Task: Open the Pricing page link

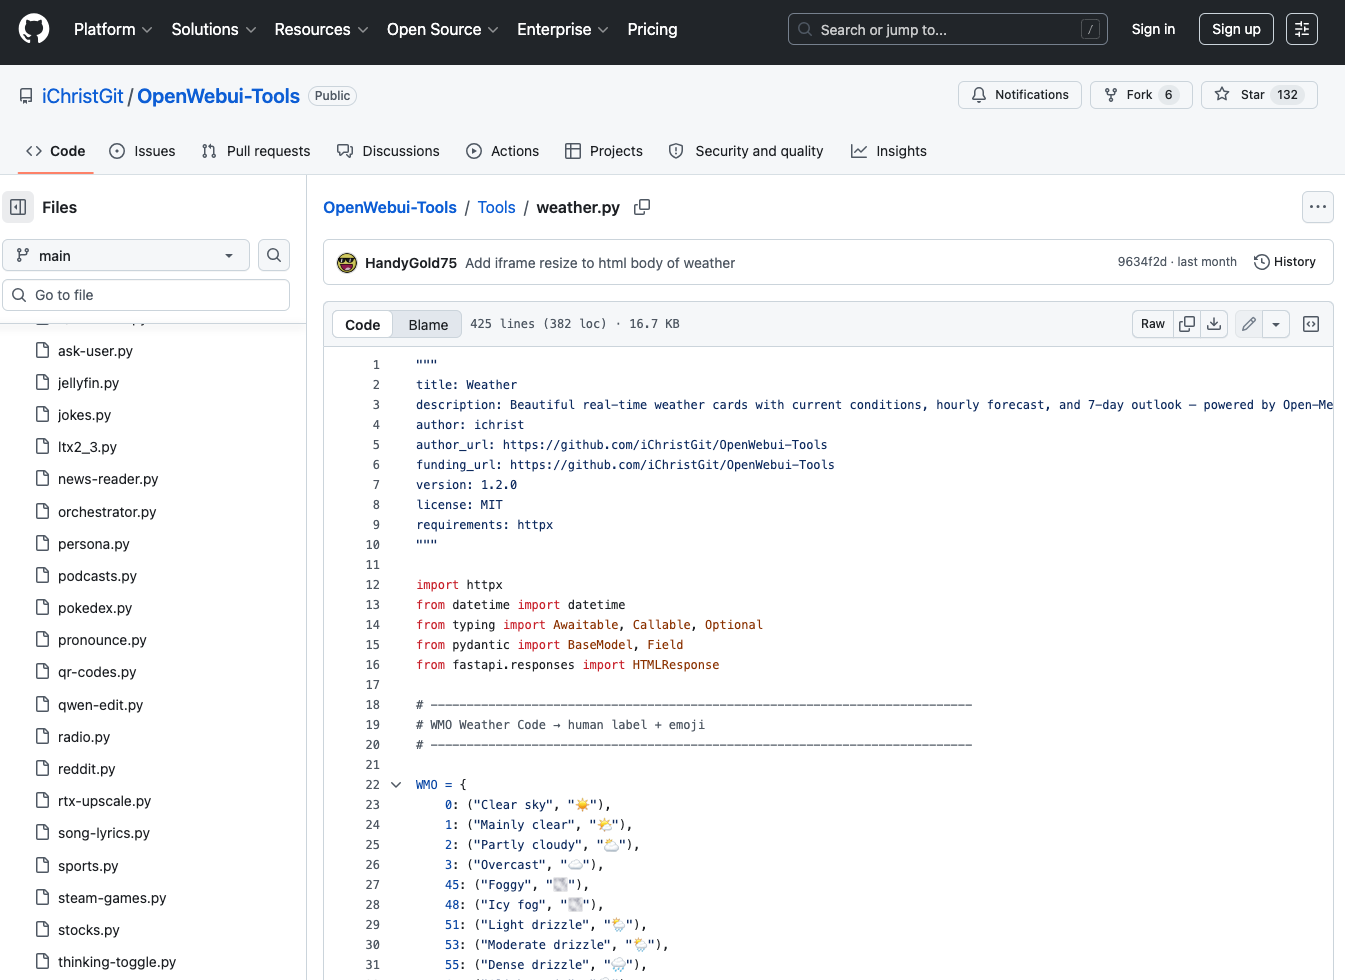Action: click(652, 29)
